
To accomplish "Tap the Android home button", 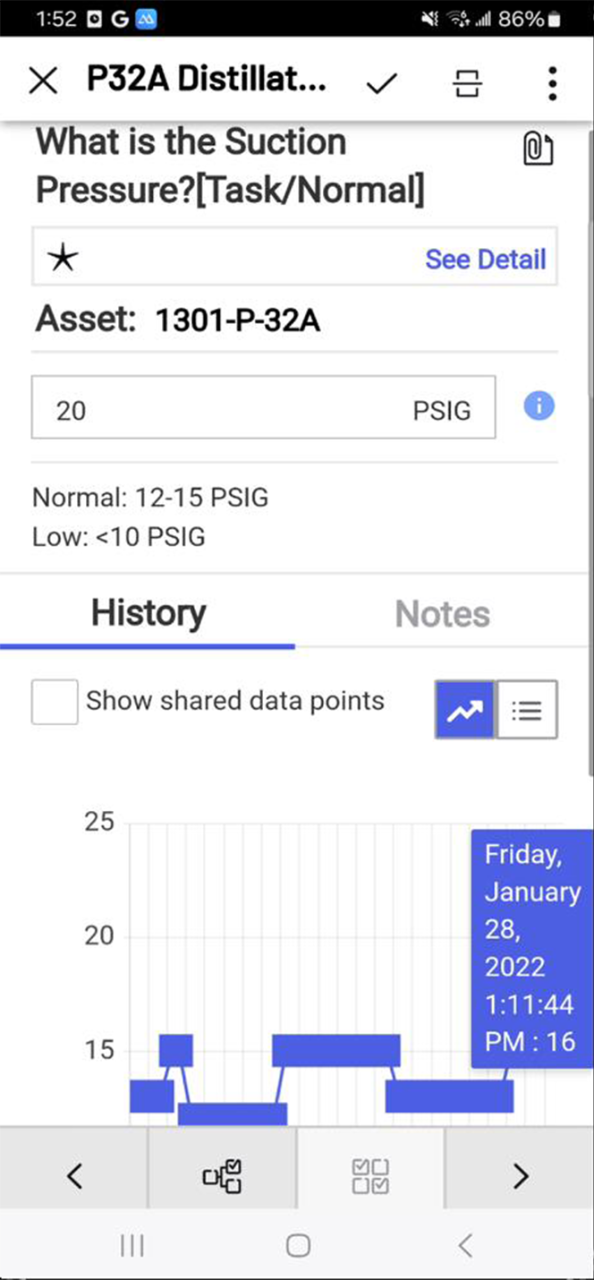I will [x=297, y=1245].
